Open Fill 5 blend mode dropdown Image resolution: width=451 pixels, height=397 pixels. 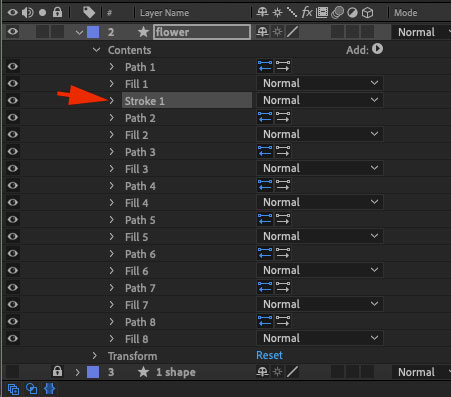(x=320, y=236)
